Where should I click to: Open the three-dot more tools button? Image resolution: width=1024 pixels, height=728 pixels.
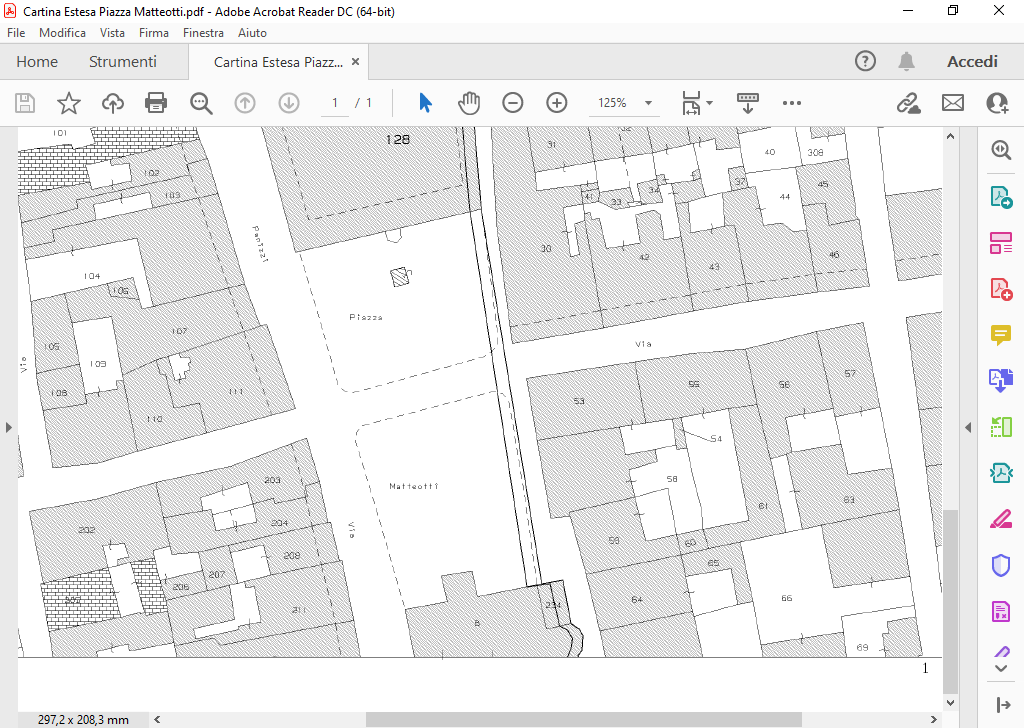coord(792,103)
